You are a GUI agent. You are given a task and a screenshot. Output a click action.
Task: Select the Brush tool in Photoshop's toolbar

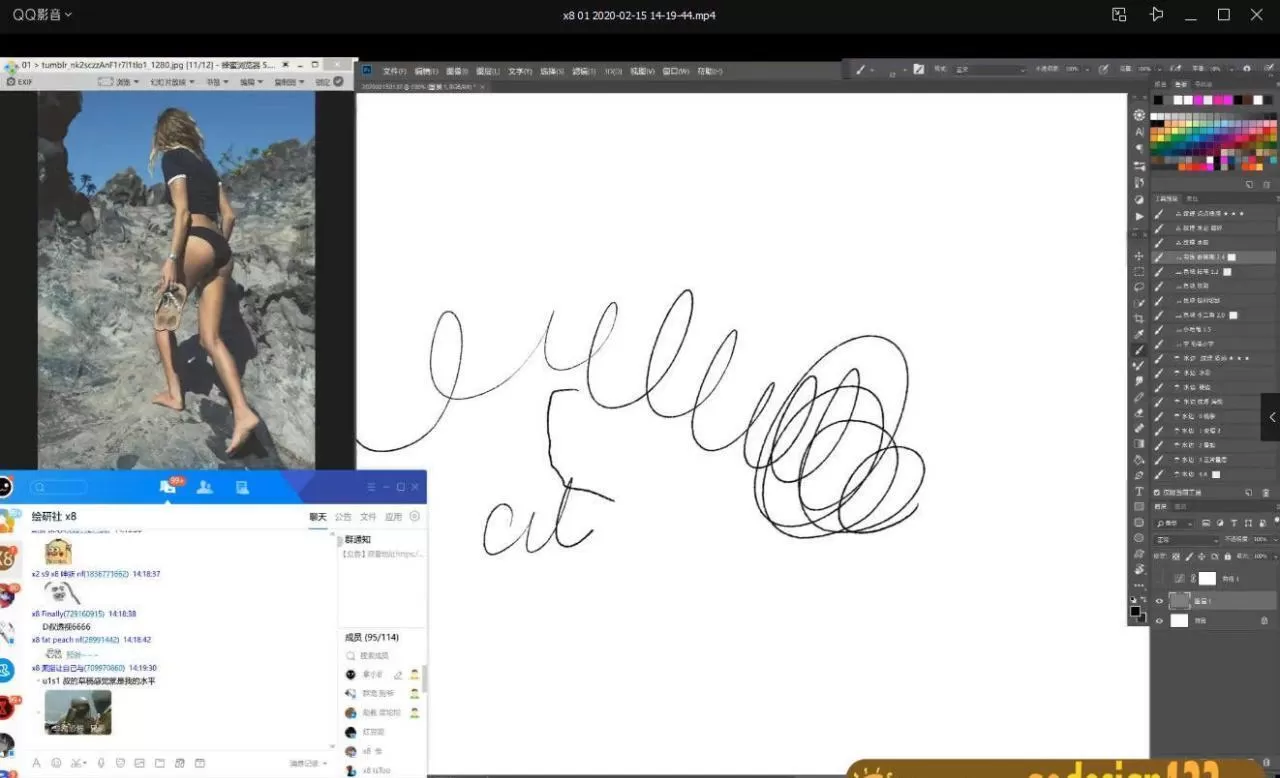coord(1139,350)
